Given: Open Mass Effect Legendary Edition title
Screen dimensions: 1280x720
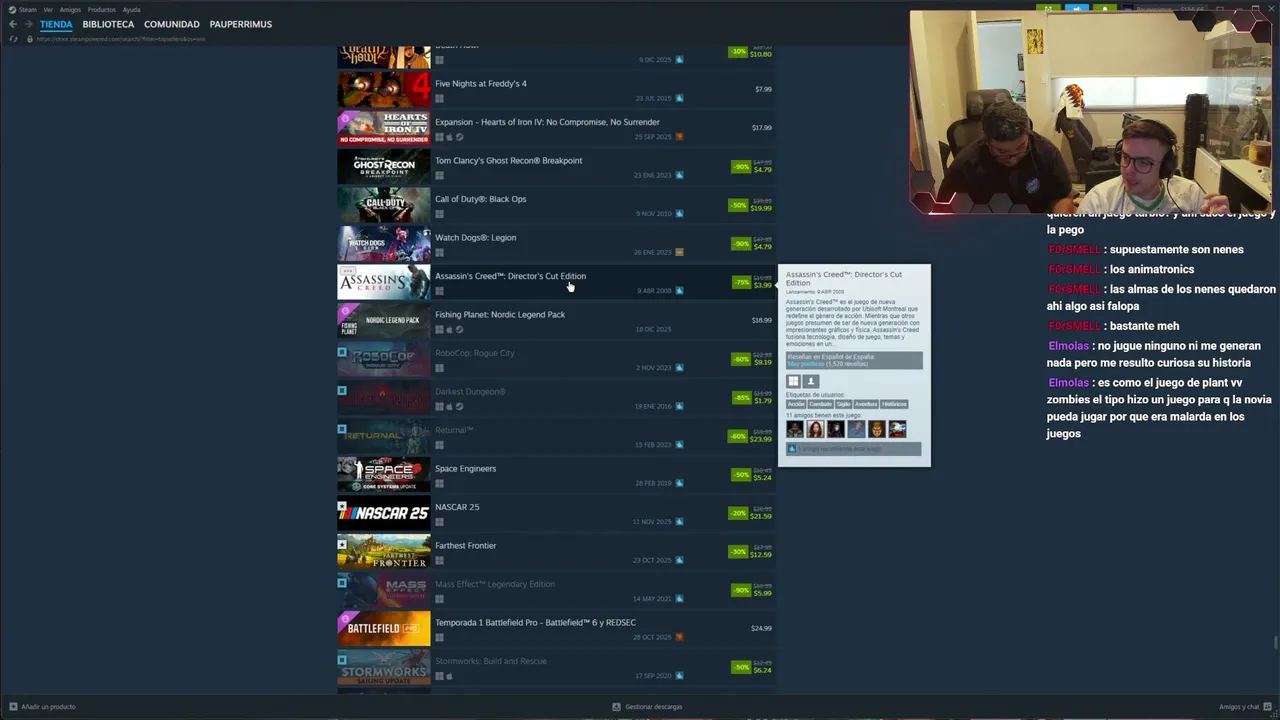Looking at the screenshot, I should point(495,584).
